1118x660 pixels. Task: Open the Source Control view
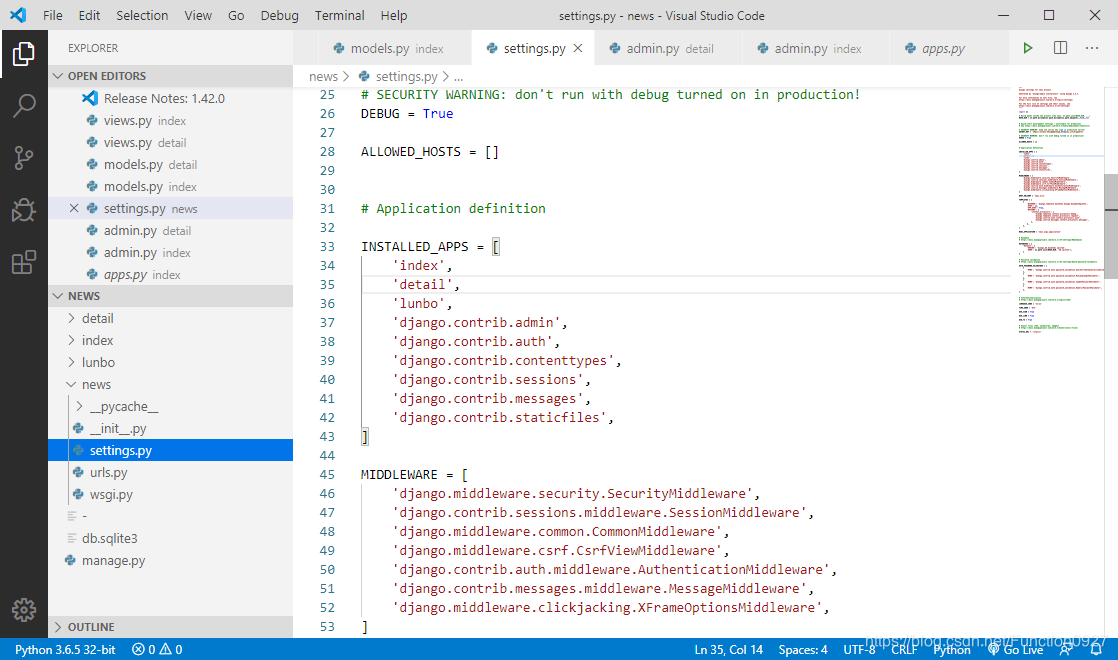tap(24, 158)
